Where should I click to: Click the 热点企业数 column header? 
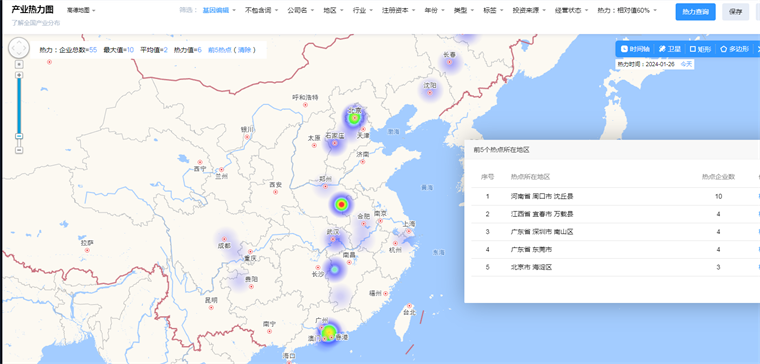coord(718,176)
